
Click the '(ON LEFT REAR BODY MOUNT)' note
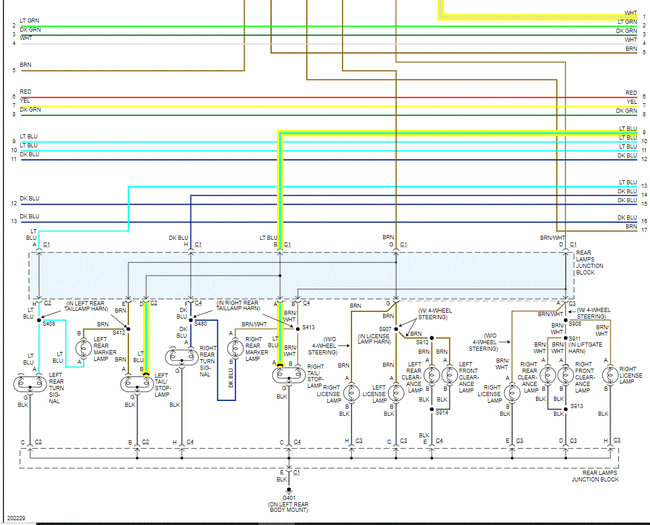(289, 507)
